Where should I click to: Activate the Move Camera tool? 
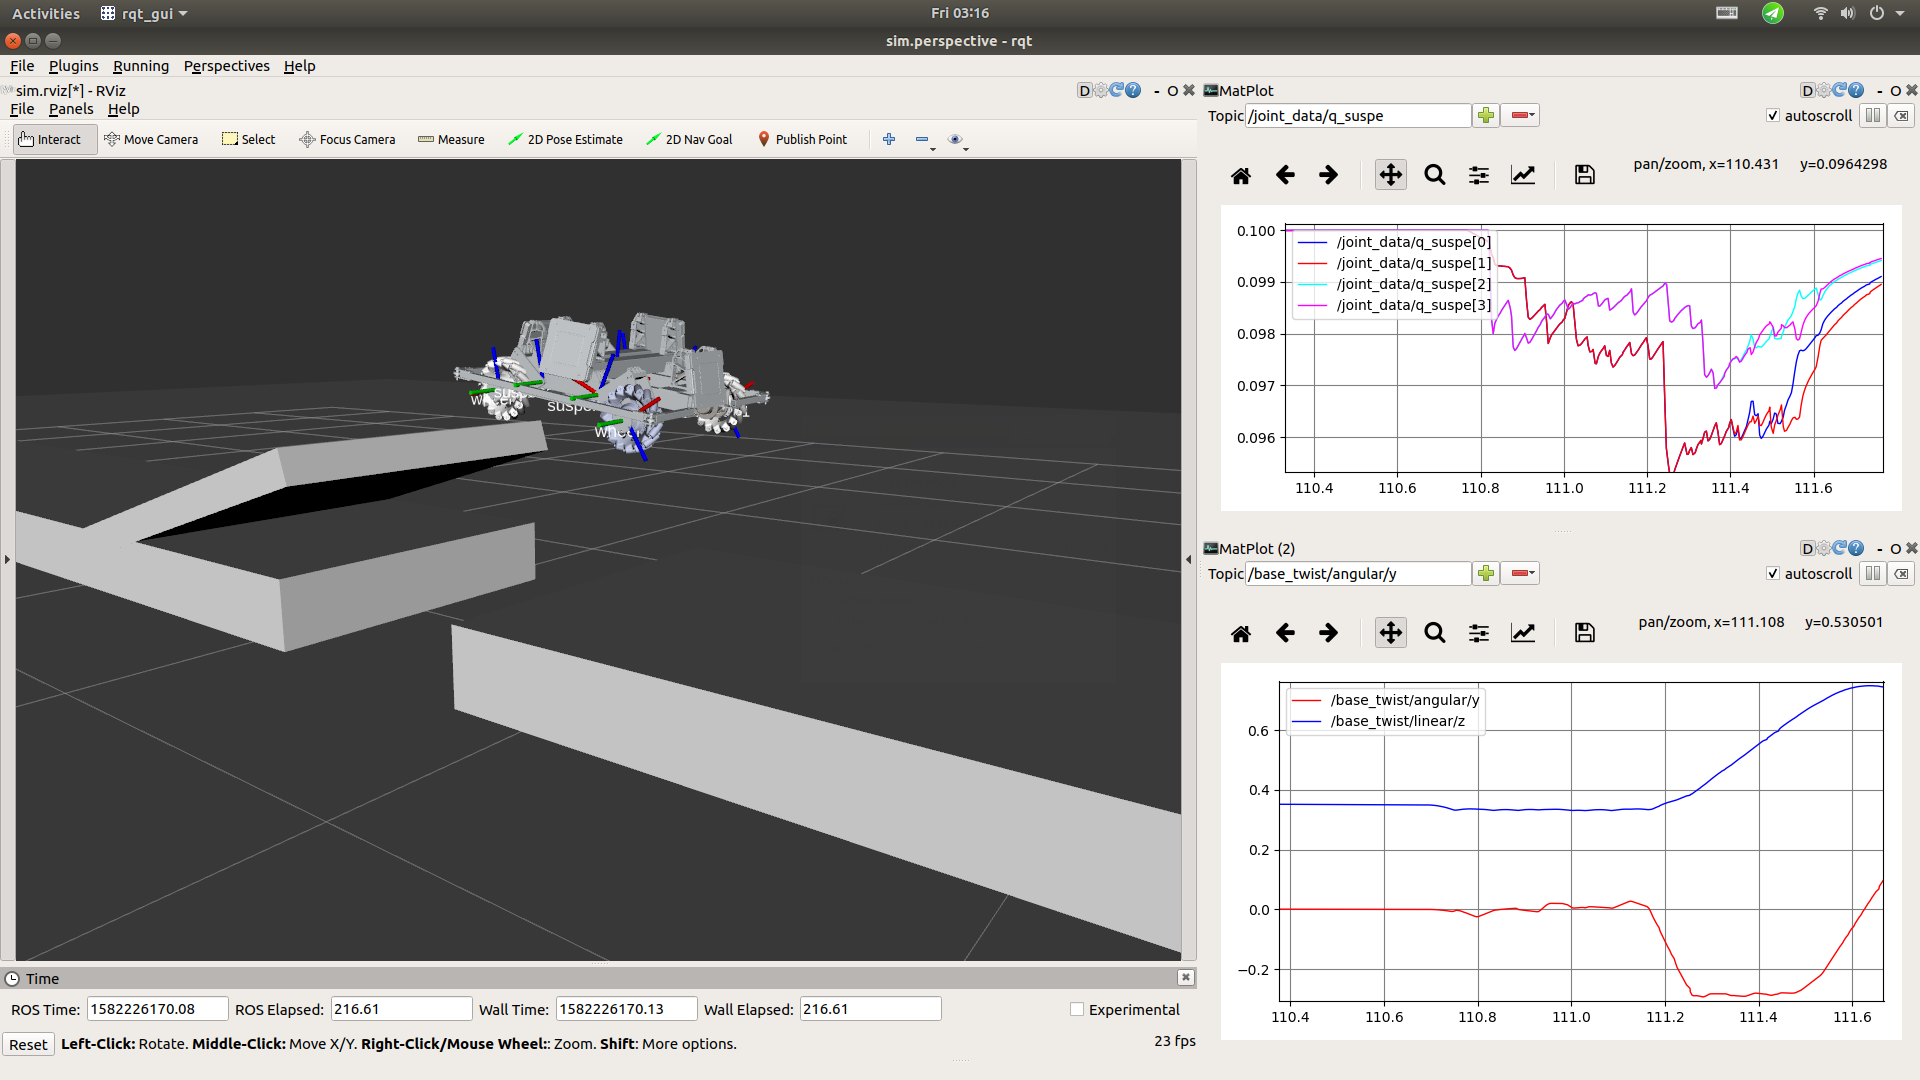tap(151, 139)
